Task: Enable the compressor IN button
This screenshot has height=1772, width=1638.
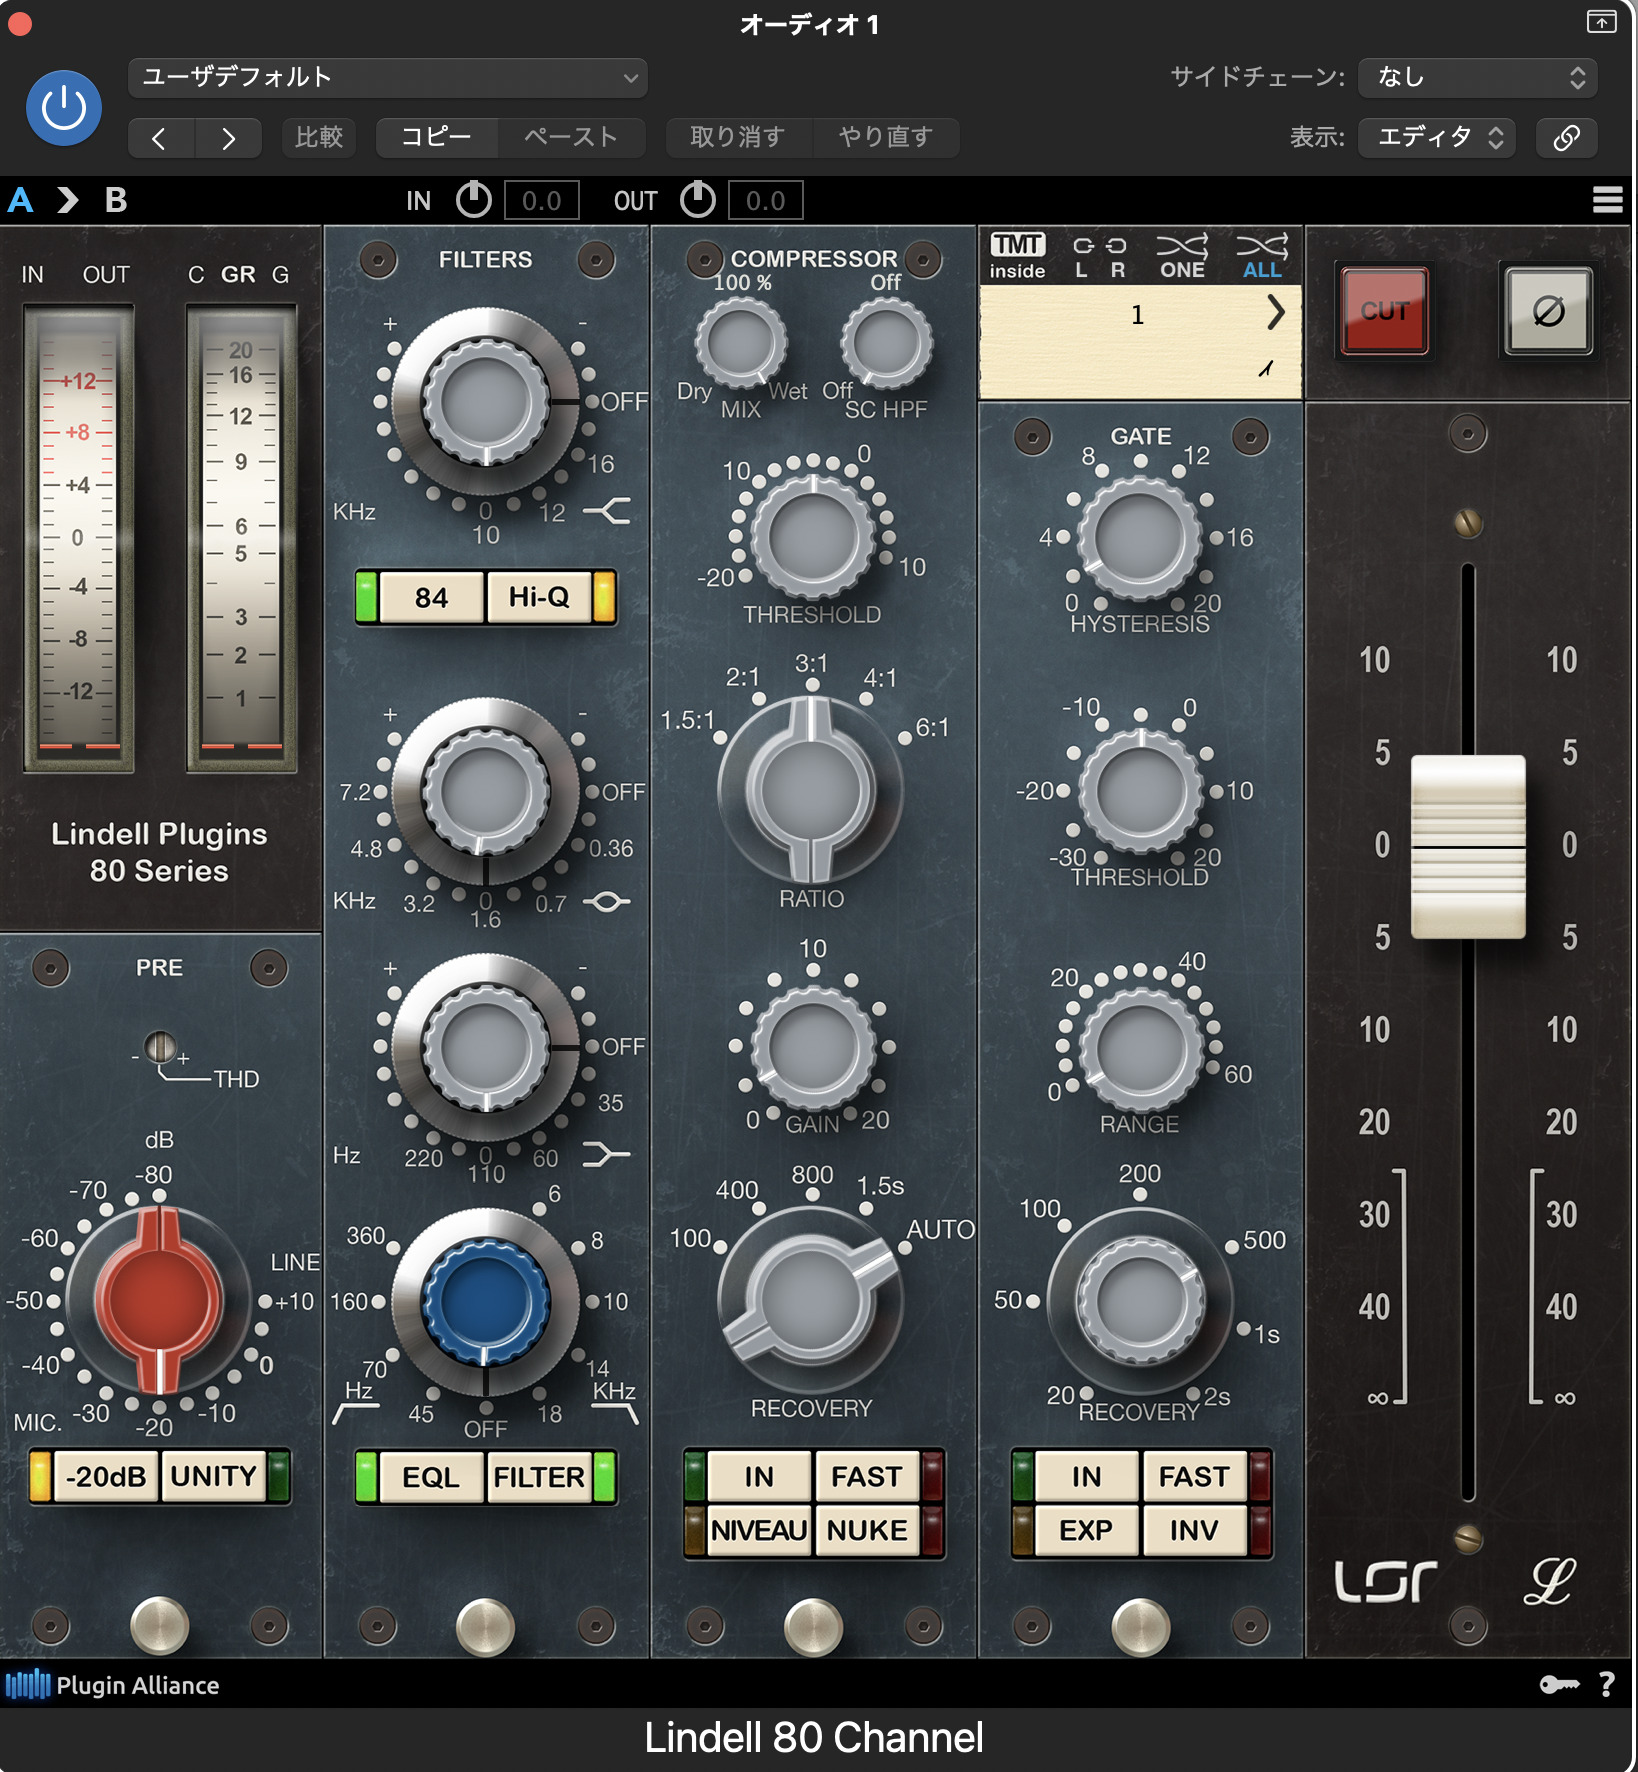Action: point(759,1476)
